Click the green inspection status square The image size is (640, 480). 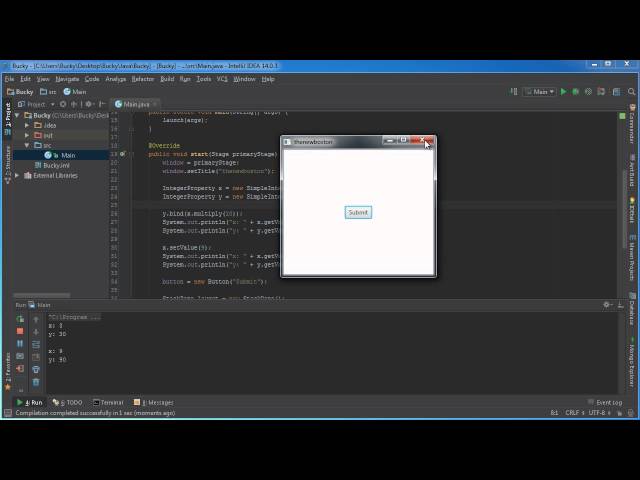[x=622, y=116]
